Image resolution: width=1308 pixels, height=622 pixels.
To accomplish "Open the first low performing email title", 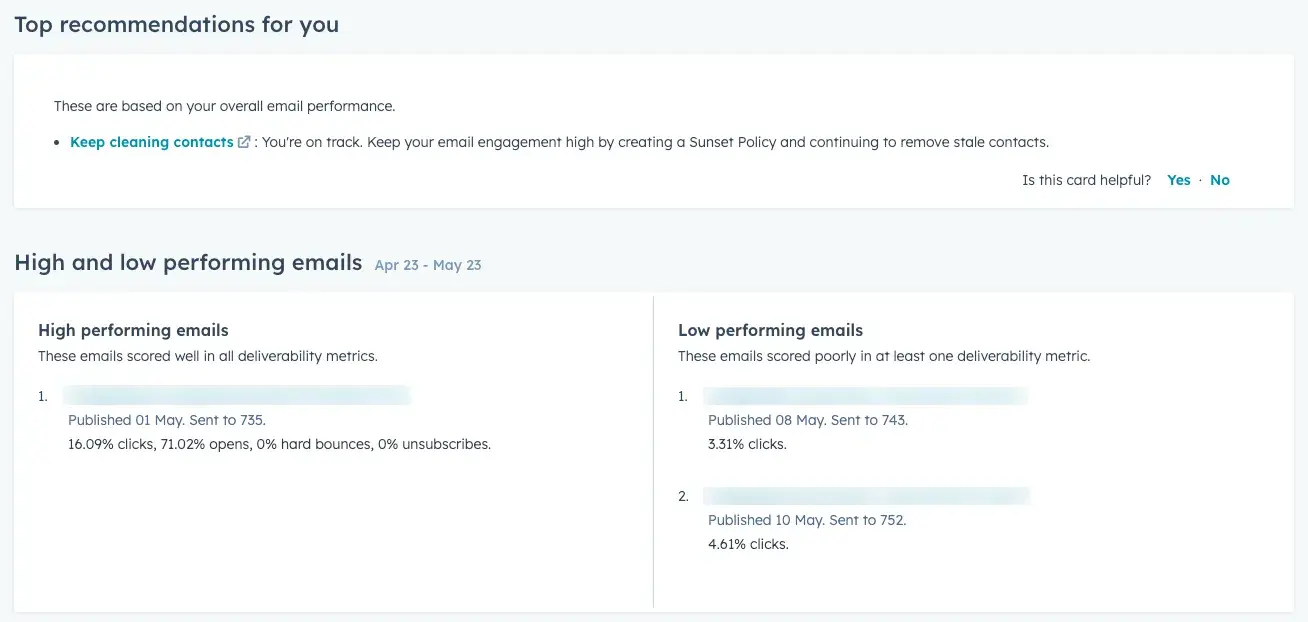I will (x=865, y=396).
